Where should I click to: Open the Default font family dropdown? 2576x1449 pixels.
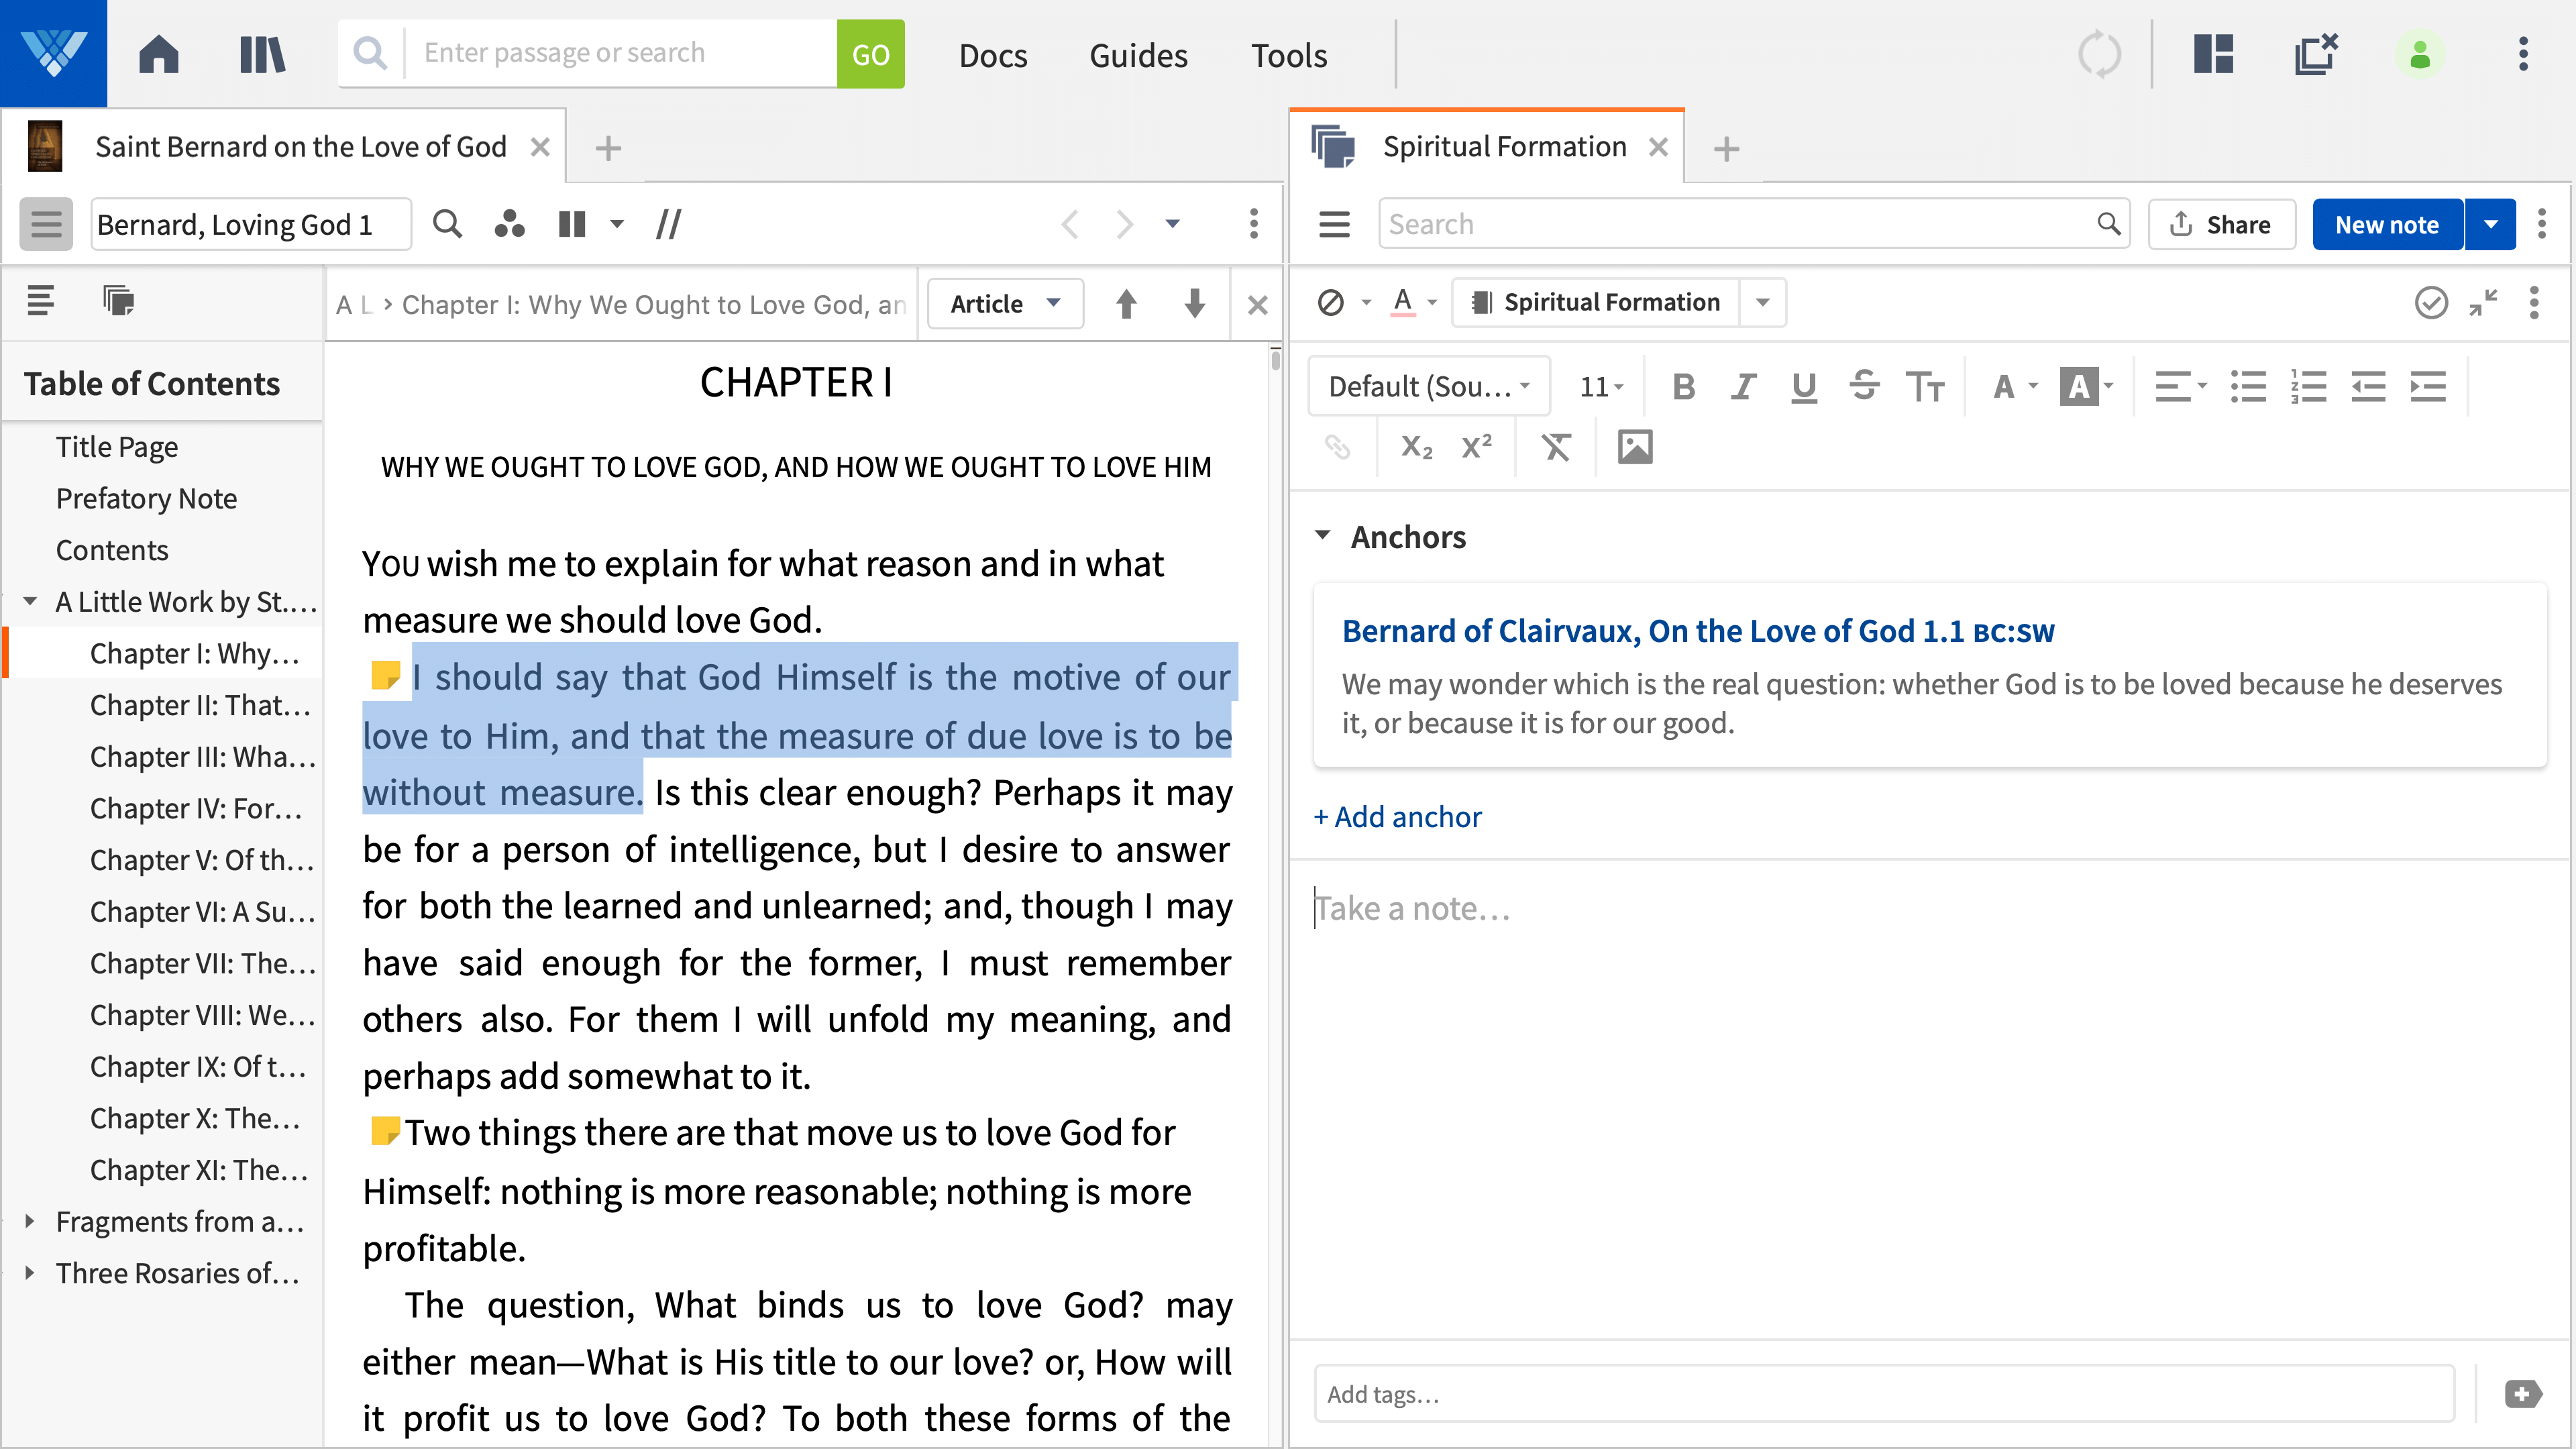click(x=1429, y=386)
